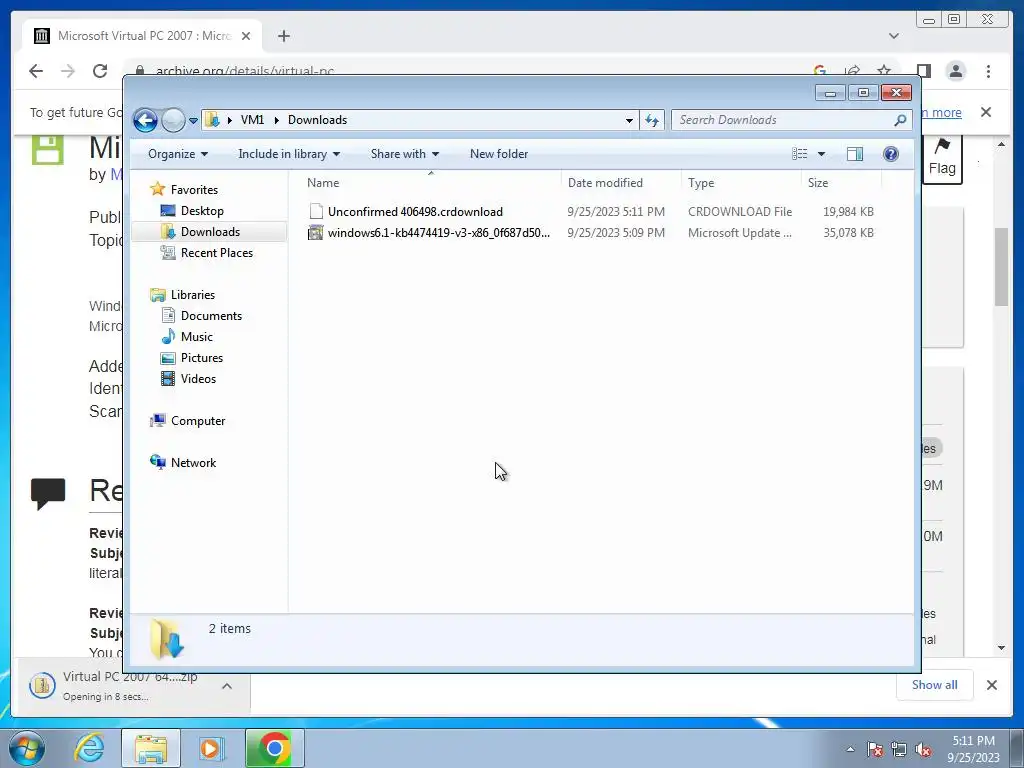Image resolution: width=1024 pixels, height=768 pixels.
Task: Show hidden system tray icons
Action: point(850,750)
